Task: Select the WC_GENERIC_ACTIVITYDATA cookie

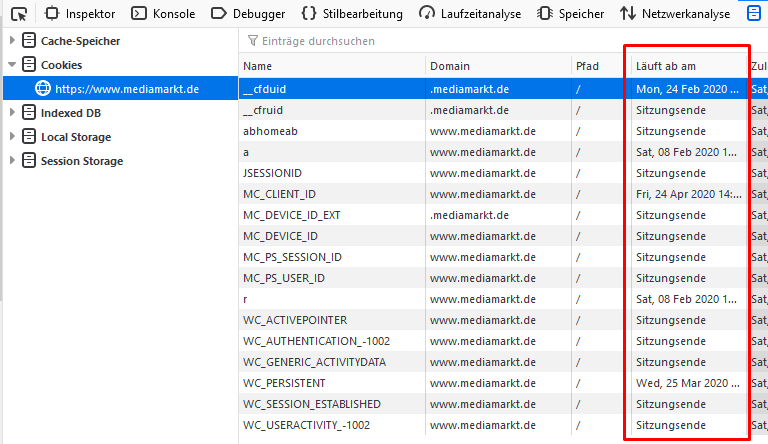Action: 503,363
